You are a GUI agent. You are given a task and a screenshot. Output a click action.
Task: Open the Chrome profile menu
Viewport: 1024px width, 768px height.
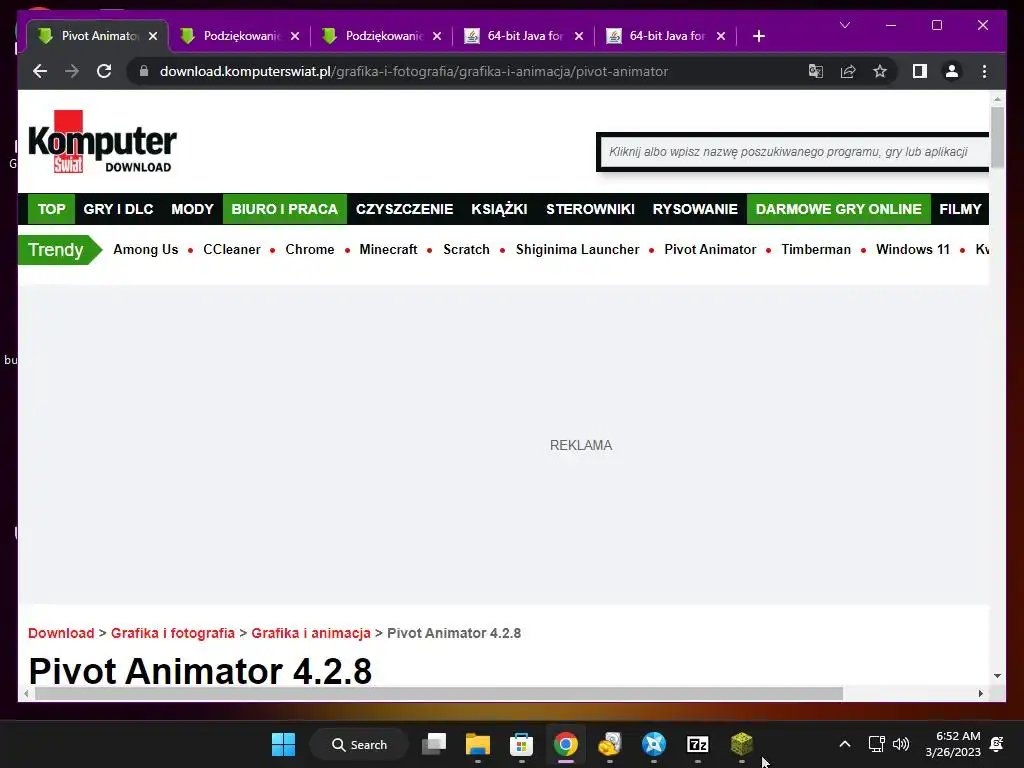[952, 71]
